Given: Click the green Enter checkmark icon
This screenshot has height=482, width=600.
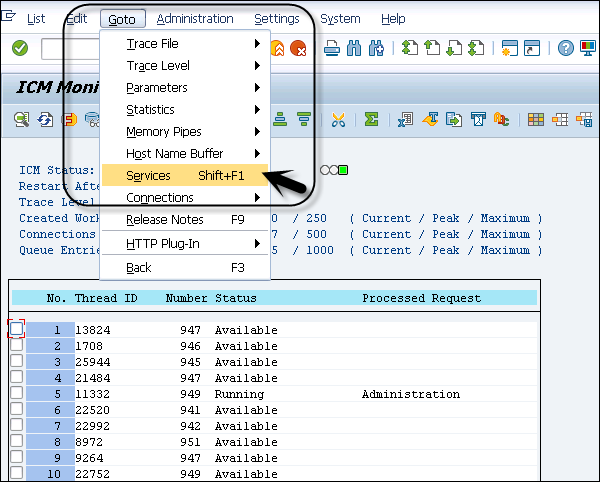Looking at the screenshot, I should (20, 48).
